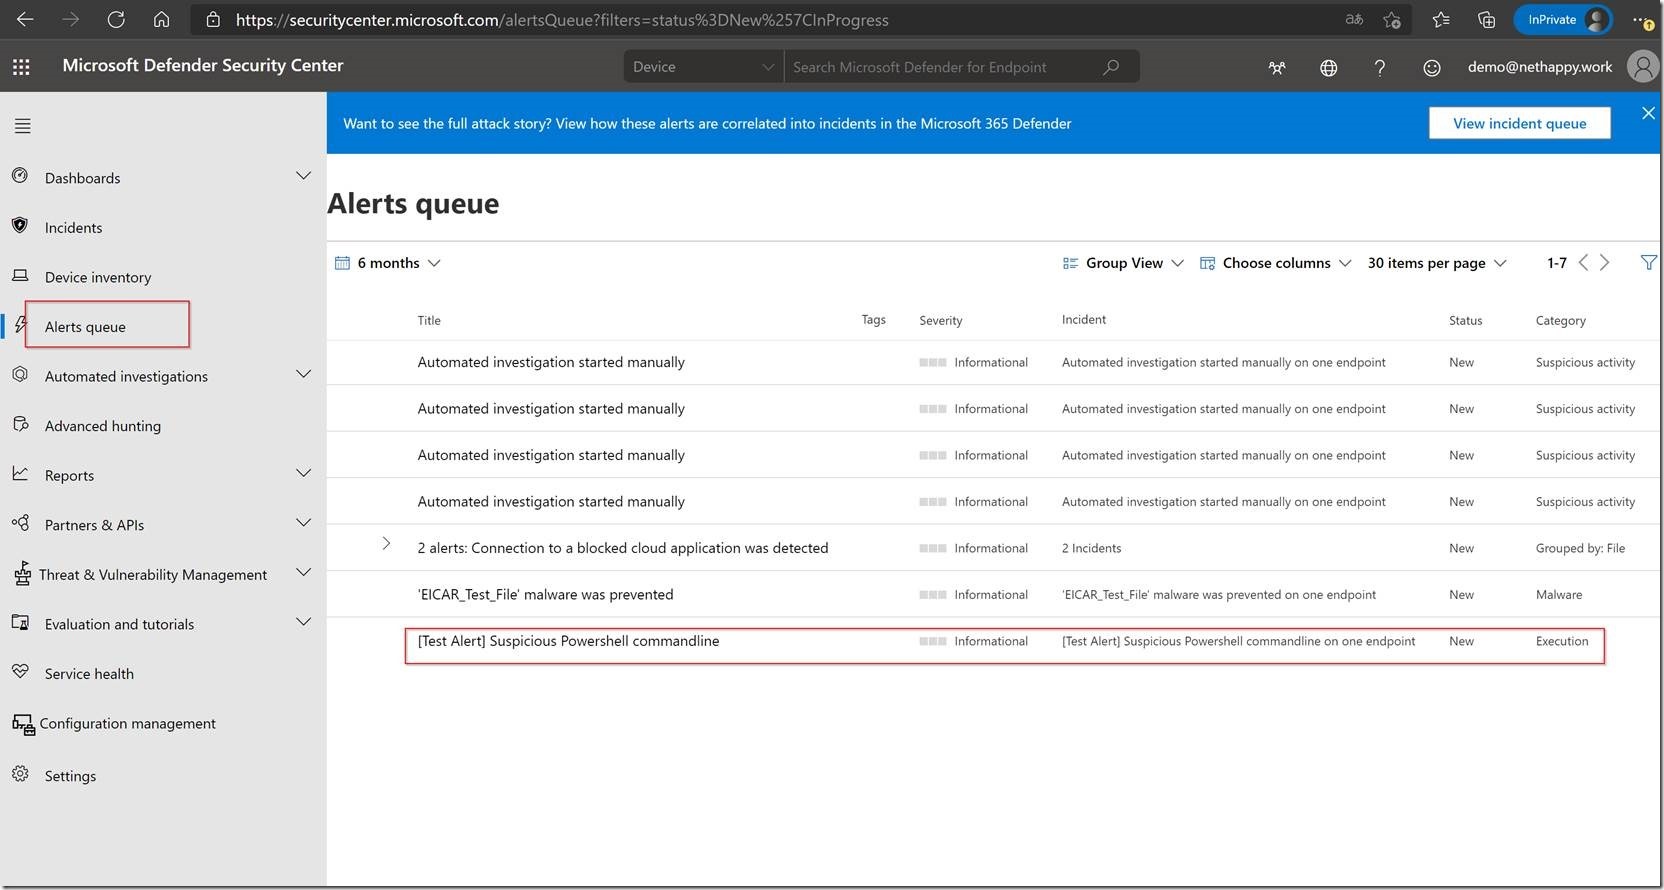1664x890 pixels.
Task: Expand the Automated investigations chevron
Action: [x=303, y=374]
